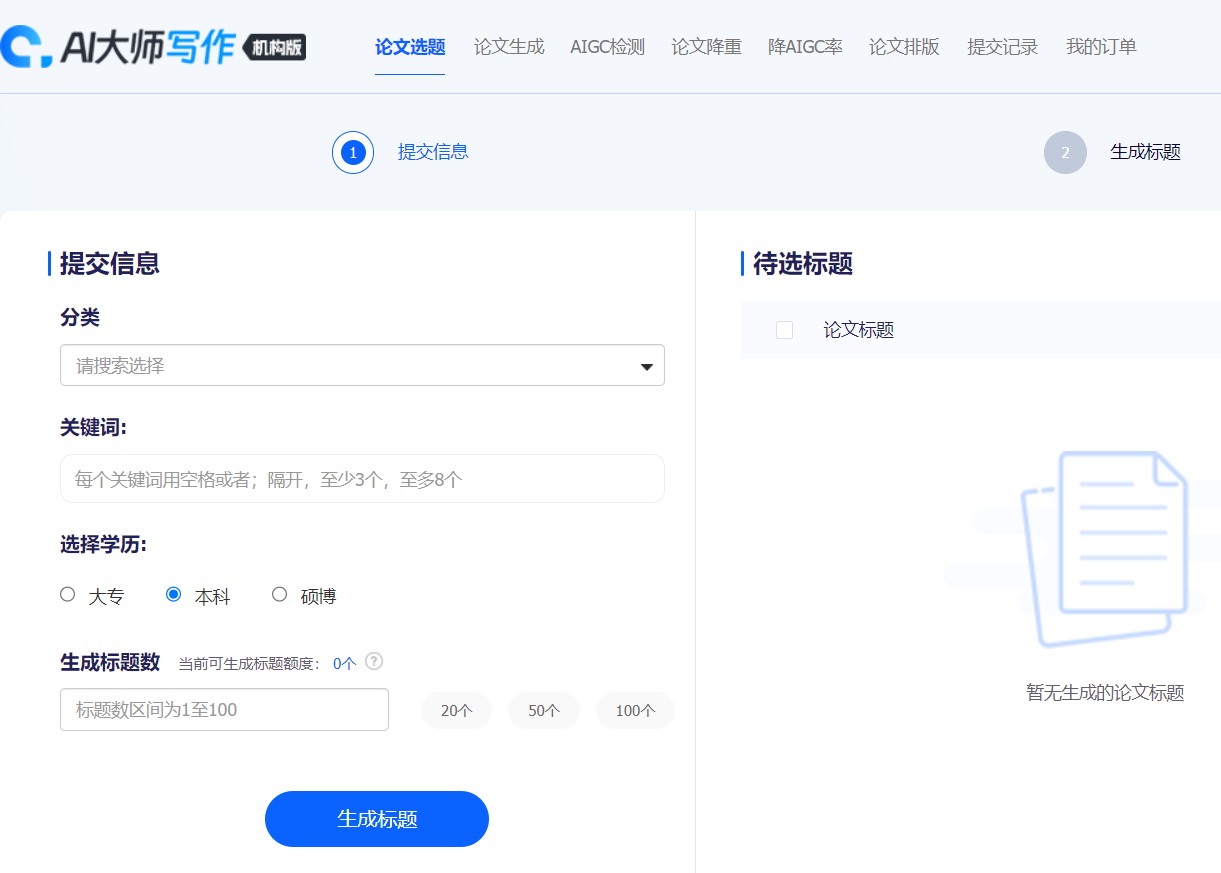Click the 关键词 input field
Screen dimensions: 1221x873
(x=362, y=479)
